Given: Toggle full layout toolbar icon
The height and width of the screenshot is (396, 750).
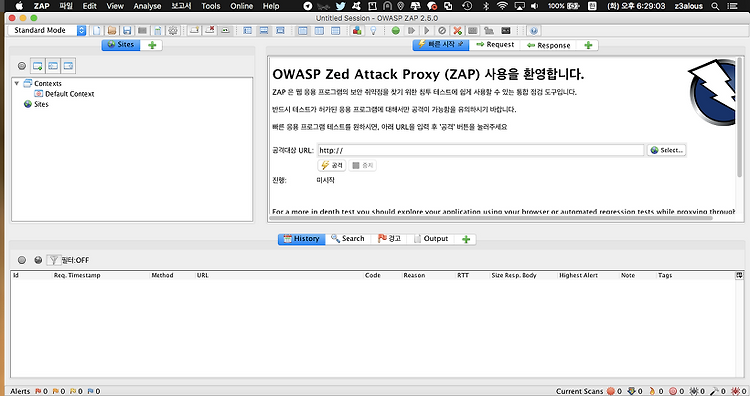Looking at the screenshot, I should [280, 31].
